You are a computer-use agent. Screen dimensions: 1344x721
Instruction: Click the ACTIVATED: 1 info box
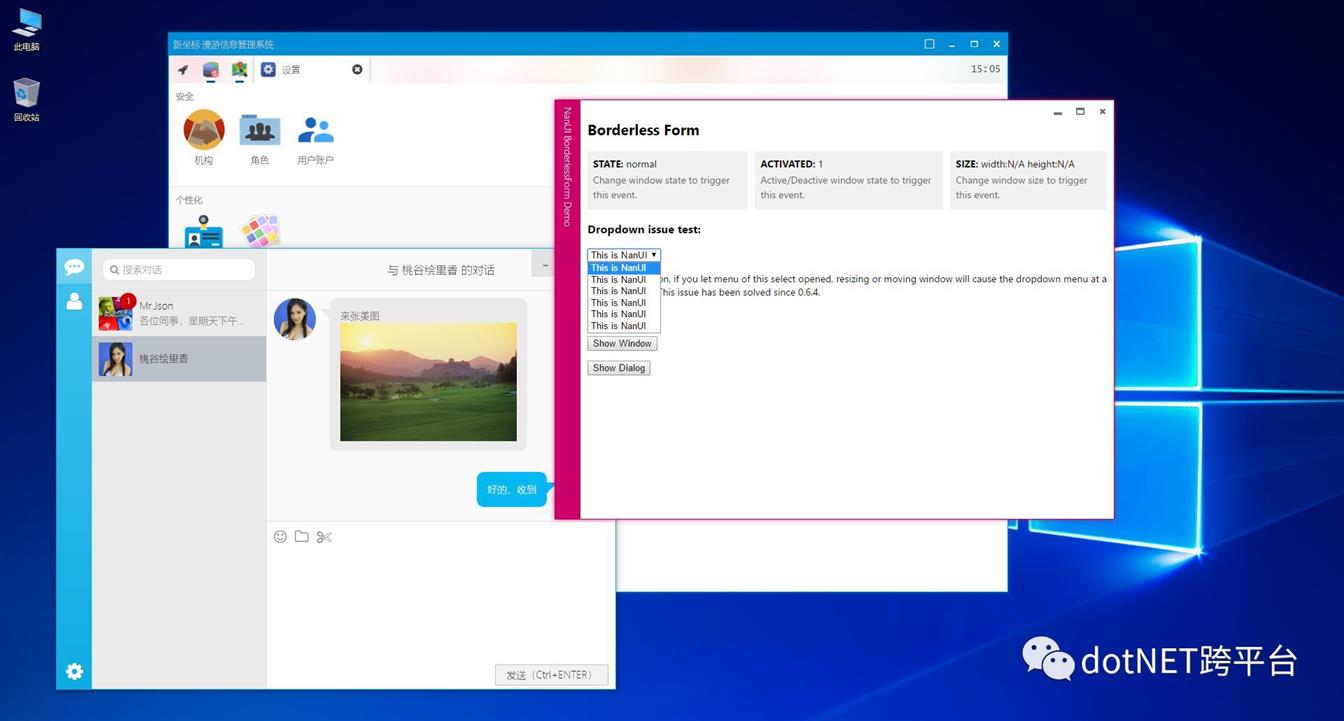[848, 180]
